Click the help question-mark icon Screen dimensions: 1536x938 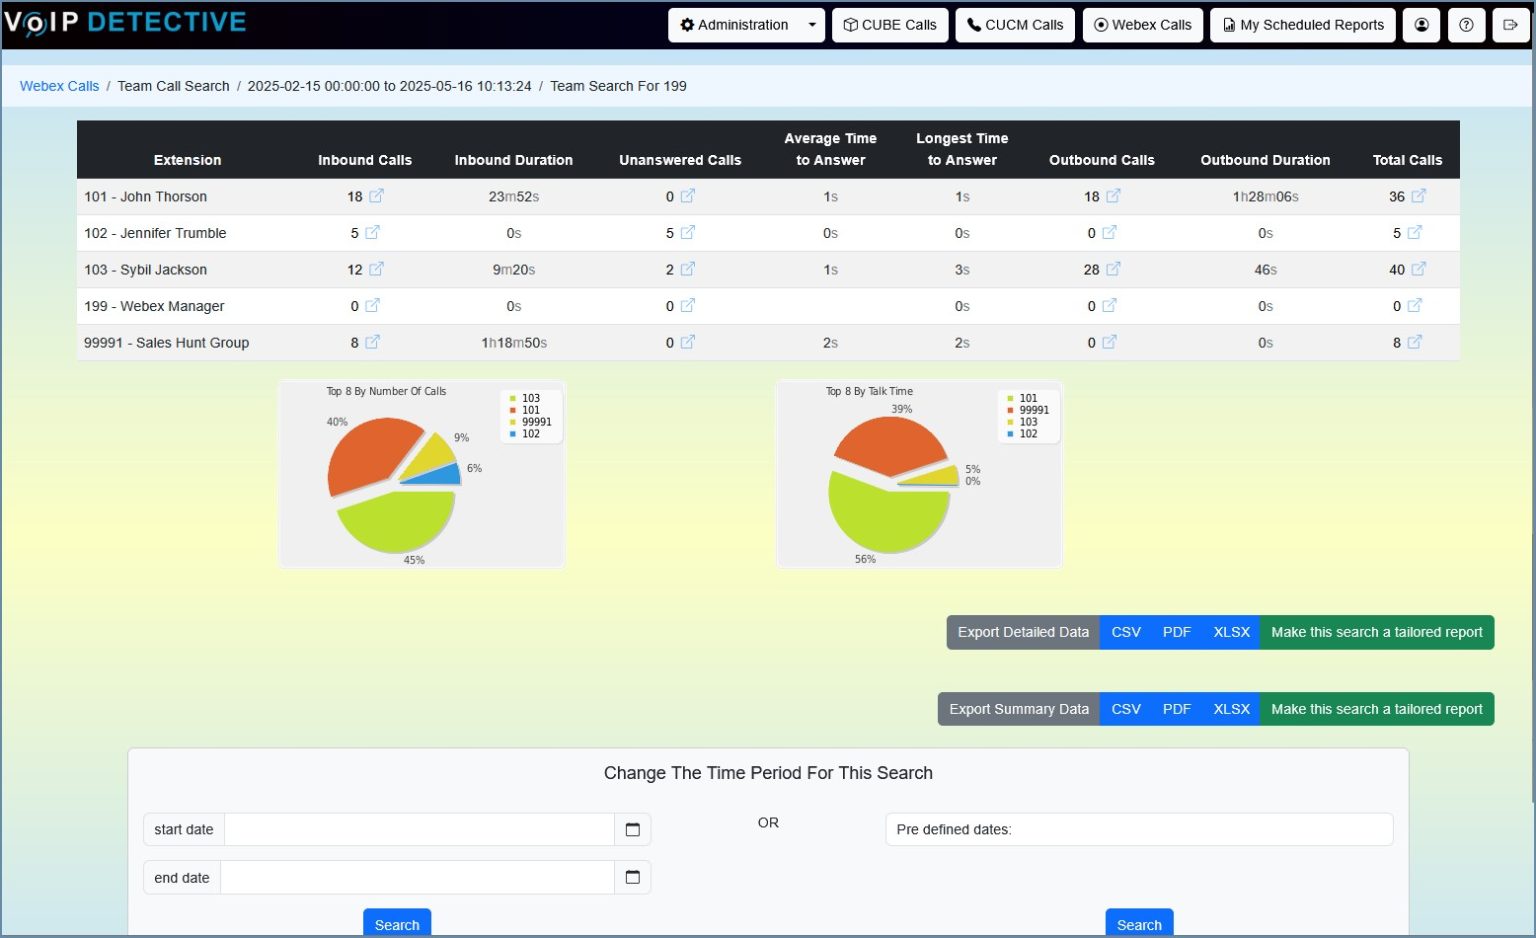pos(1466,25)
